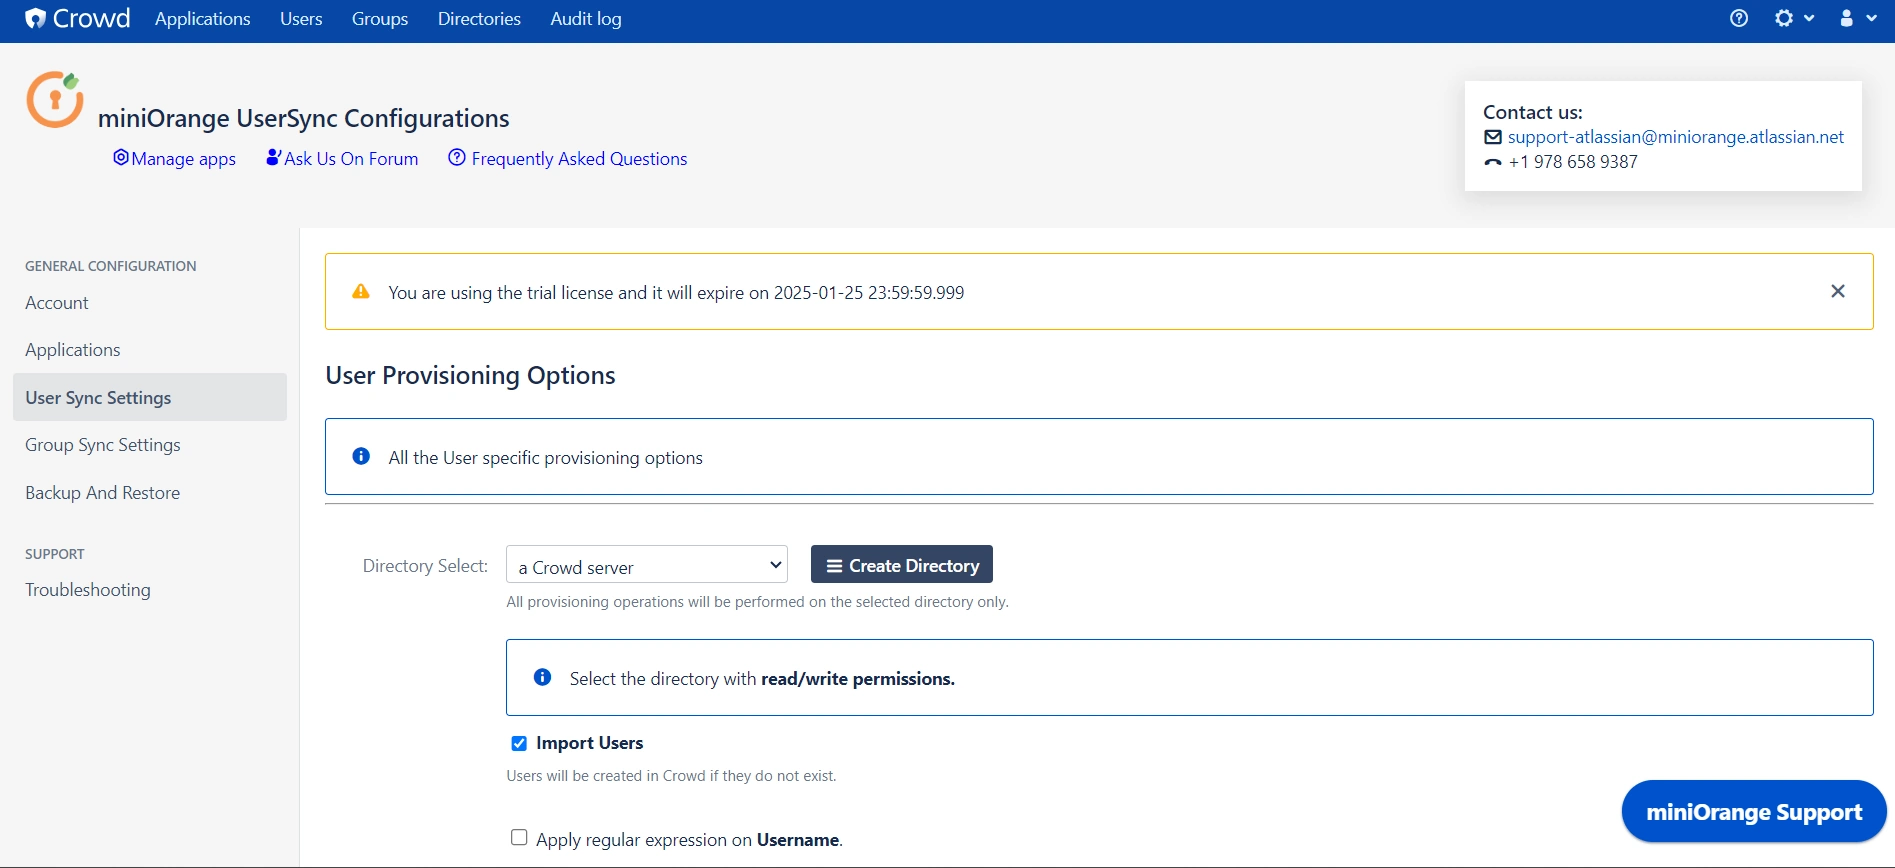1895x868 pixels.
Task: Open the Frequently Asked Questions link
Action: (578, 159)
